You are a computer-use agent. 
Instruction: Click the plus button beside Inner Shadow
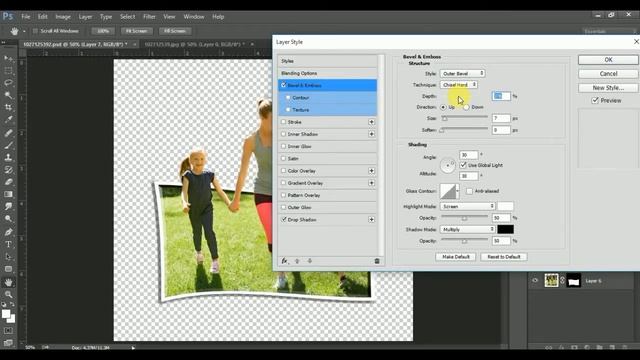(371, 134)
